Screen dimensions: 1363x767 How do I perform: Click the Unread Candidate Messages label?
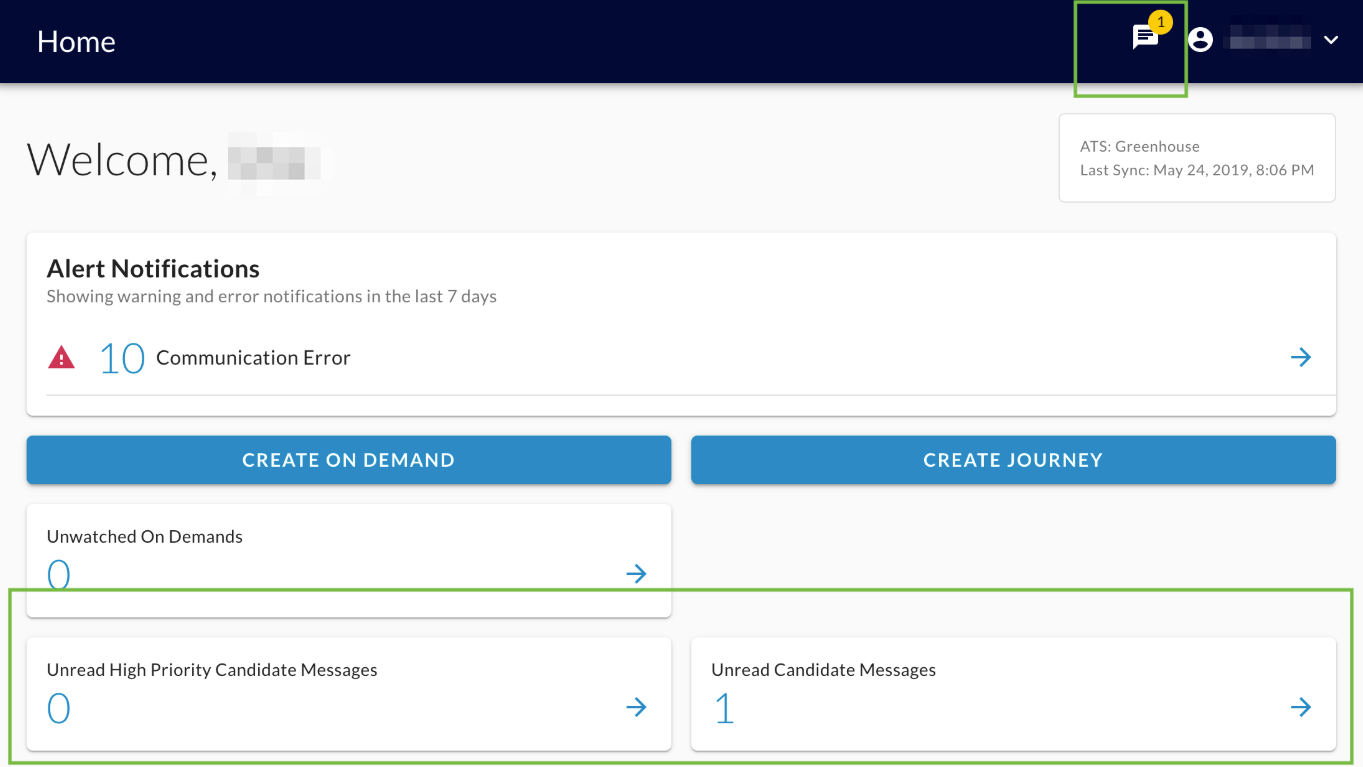click(x=823, y=670)
